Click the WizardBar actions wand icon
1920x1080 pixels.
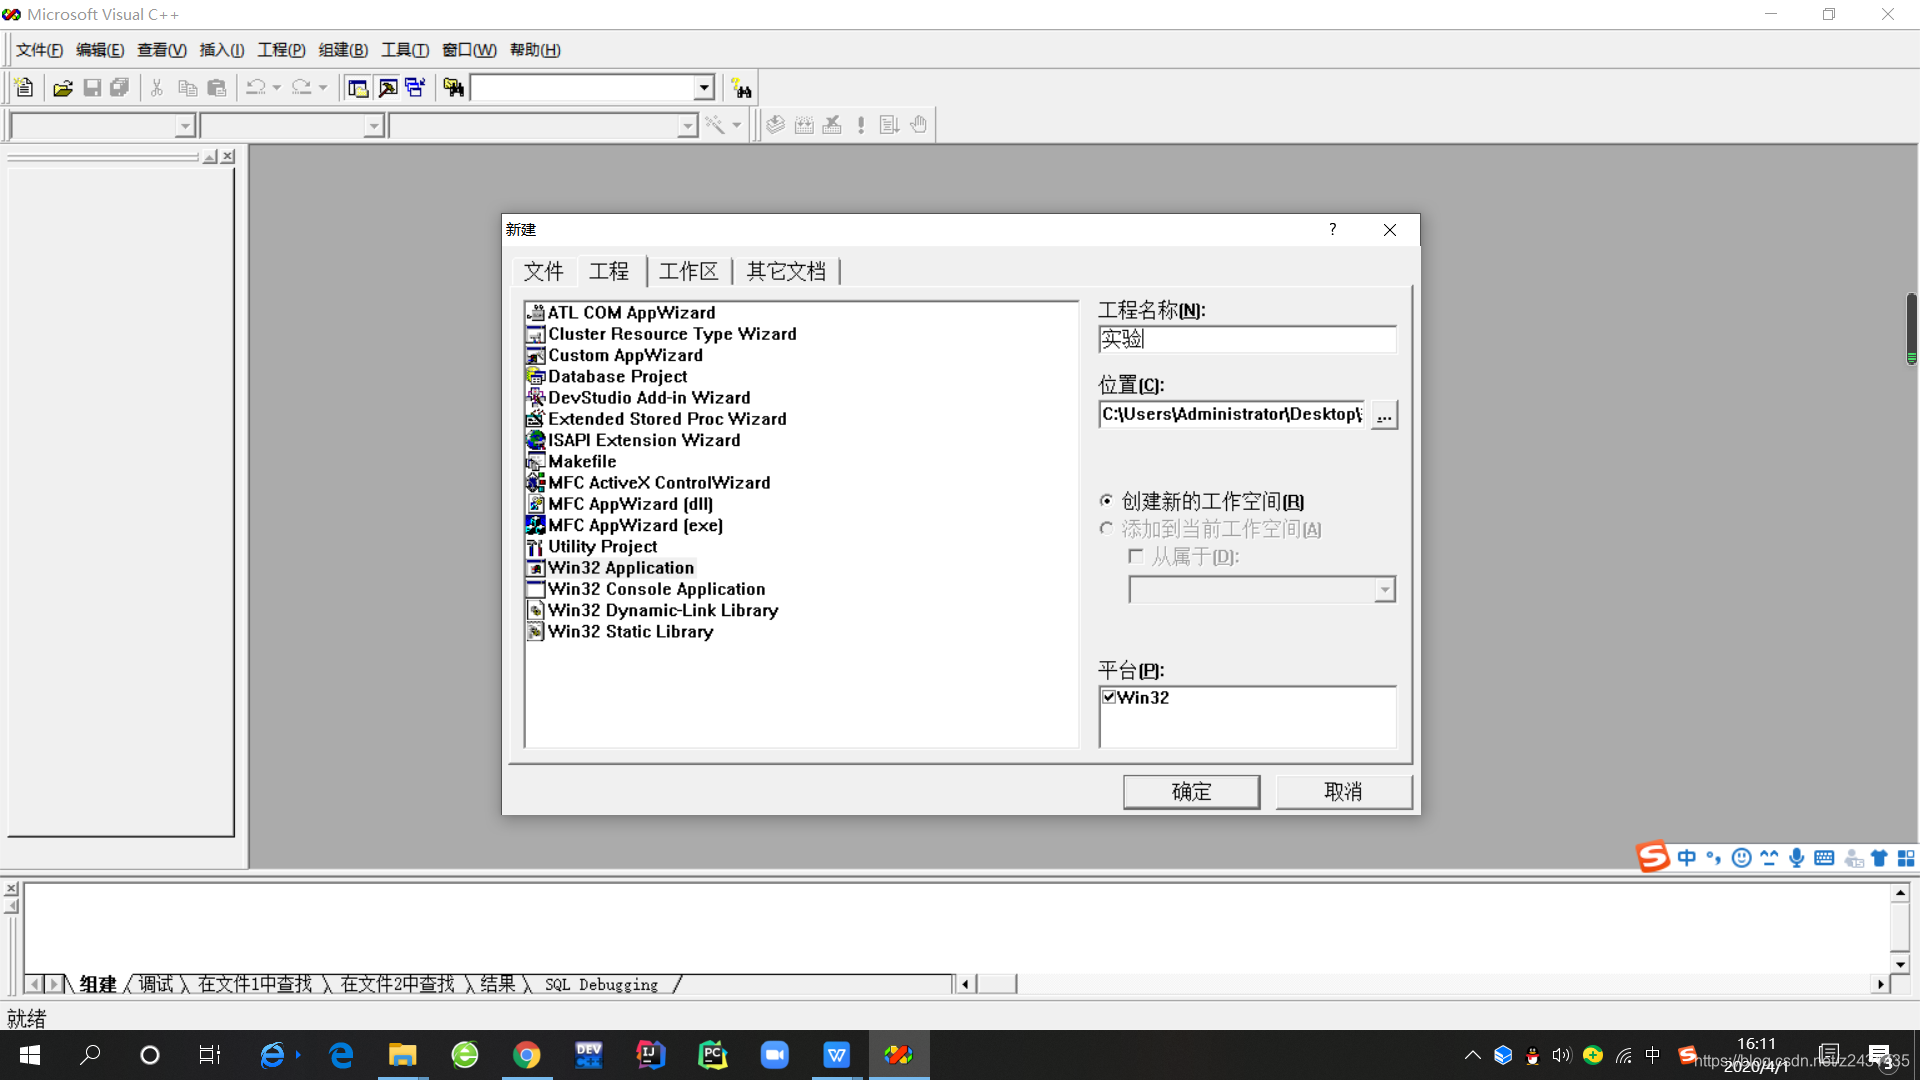715,125
